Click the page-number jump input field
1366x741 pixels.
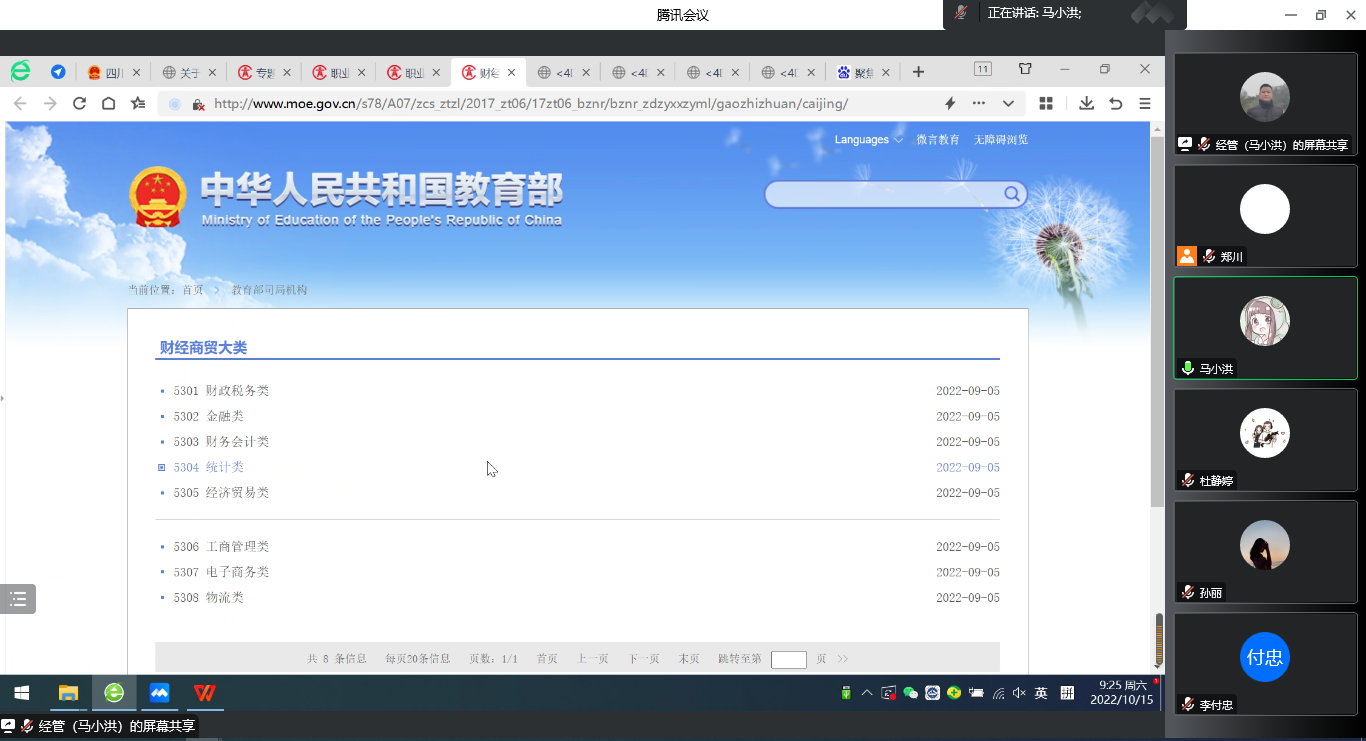788,659
